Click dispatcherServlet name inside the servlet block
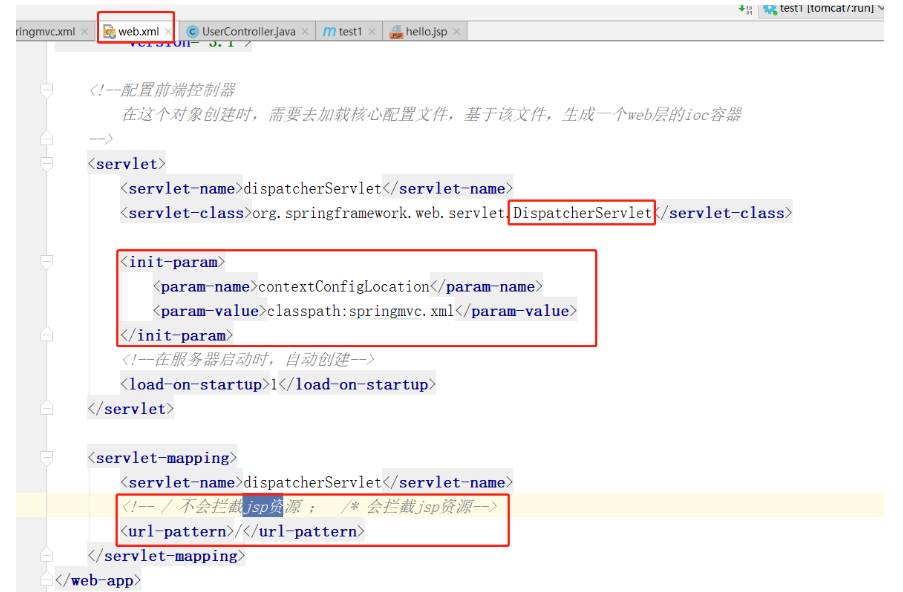The height and width of the screenshot is (592, 903). coord(313,189)
